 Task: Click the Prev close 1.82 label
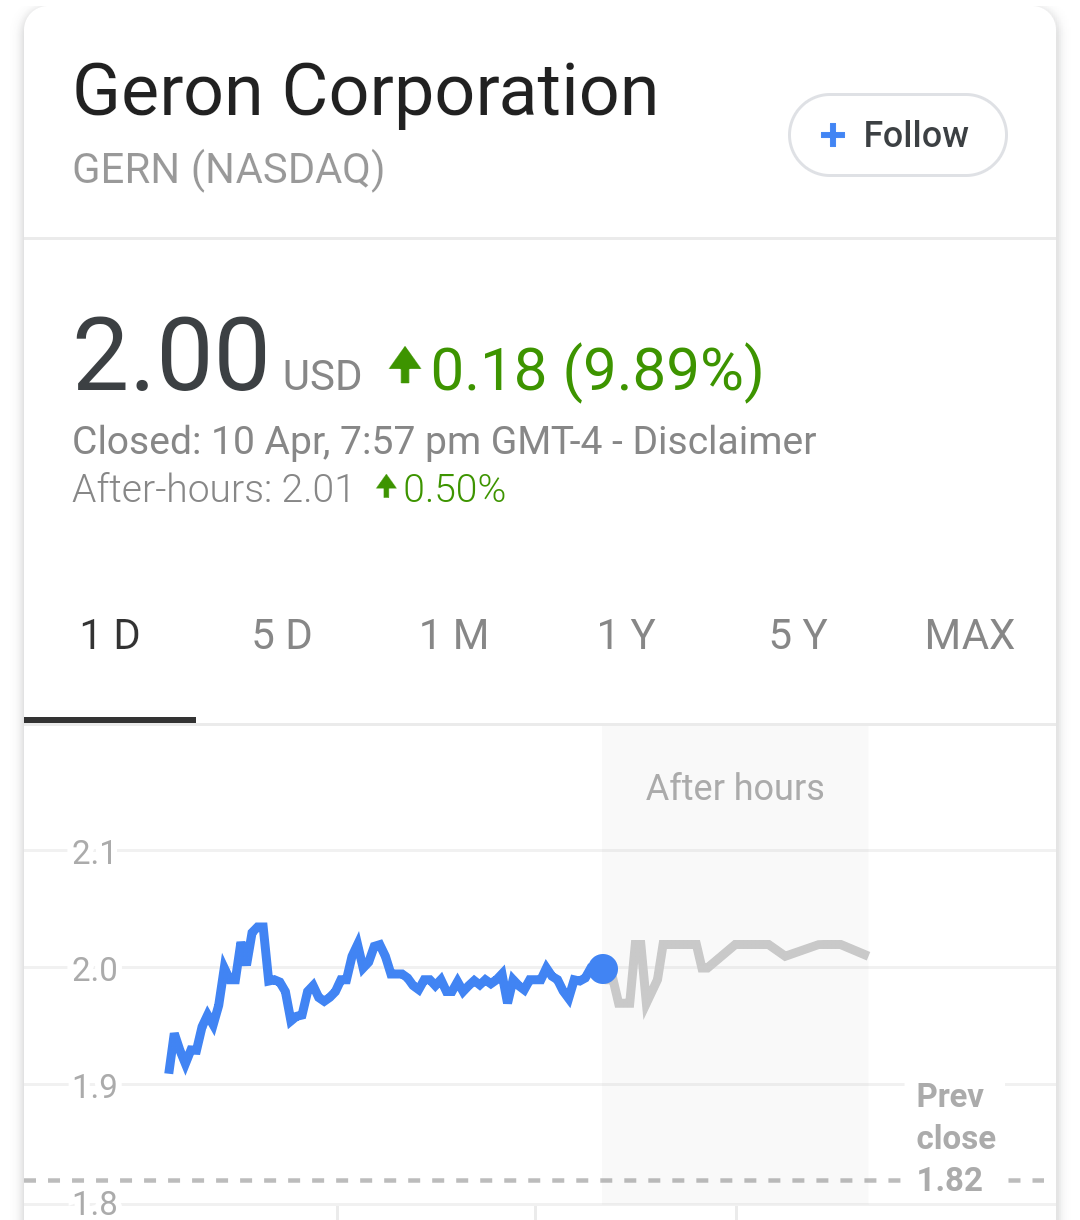(x=956, y=1138)
